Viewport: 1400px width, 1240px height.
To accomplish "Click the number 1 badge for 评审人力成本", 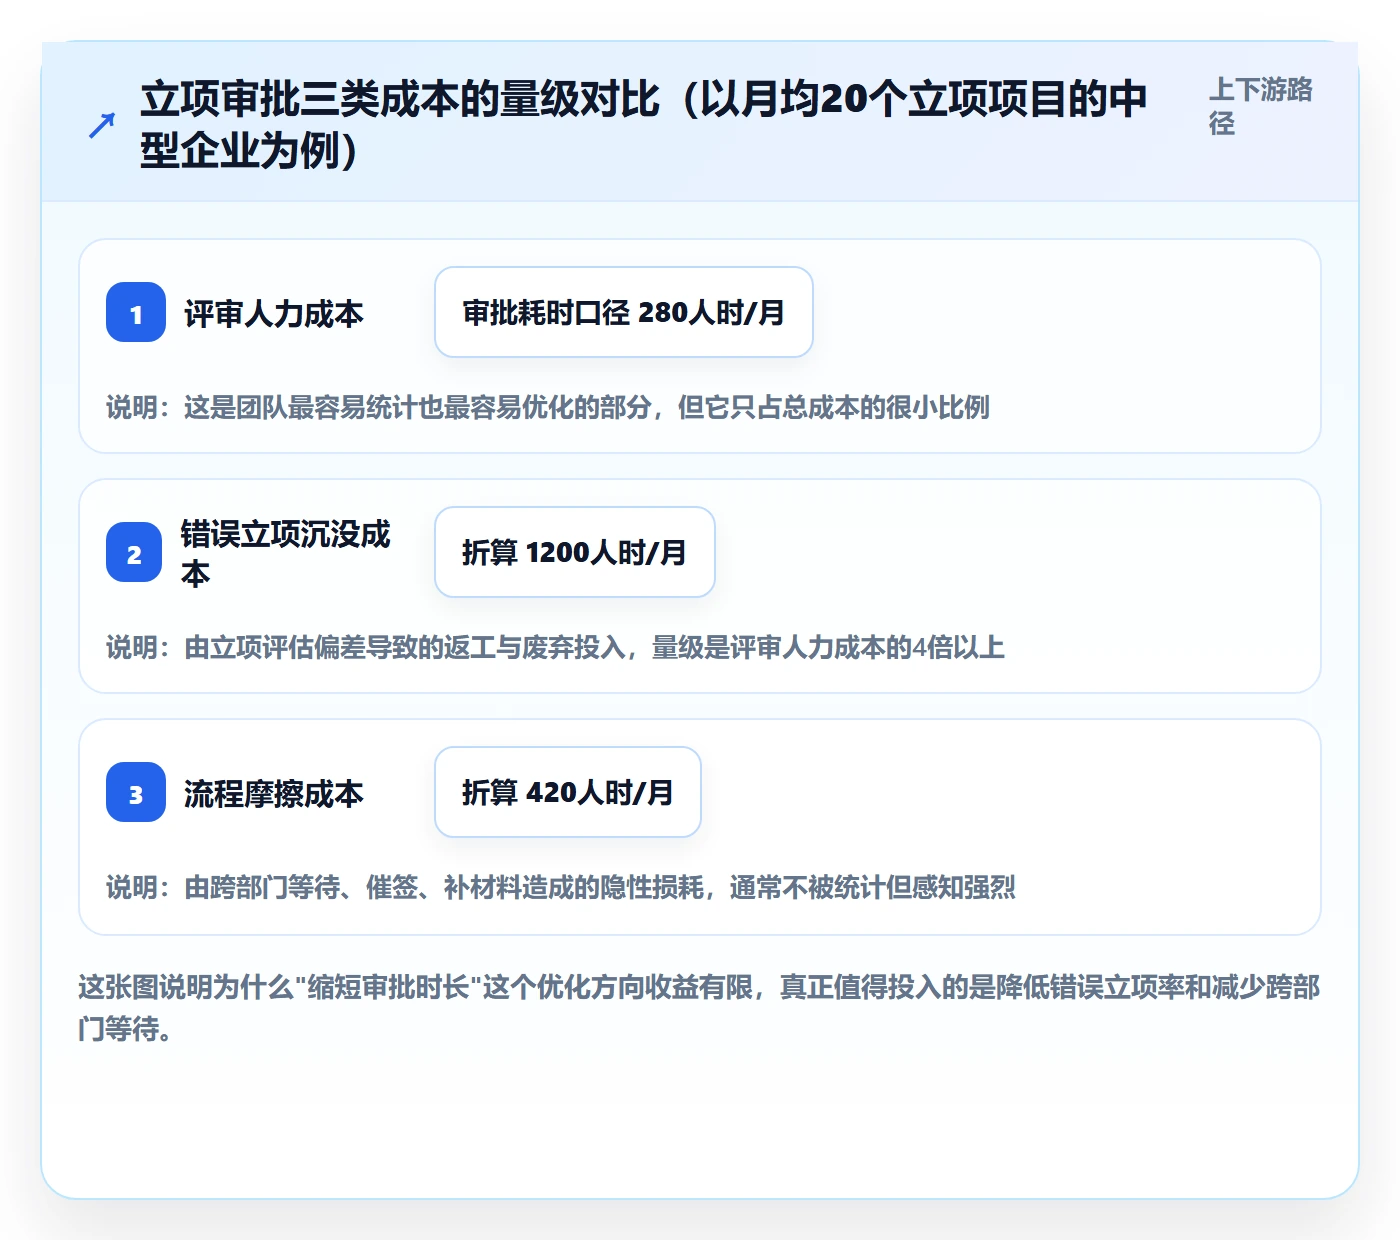I will pos(136,312).
